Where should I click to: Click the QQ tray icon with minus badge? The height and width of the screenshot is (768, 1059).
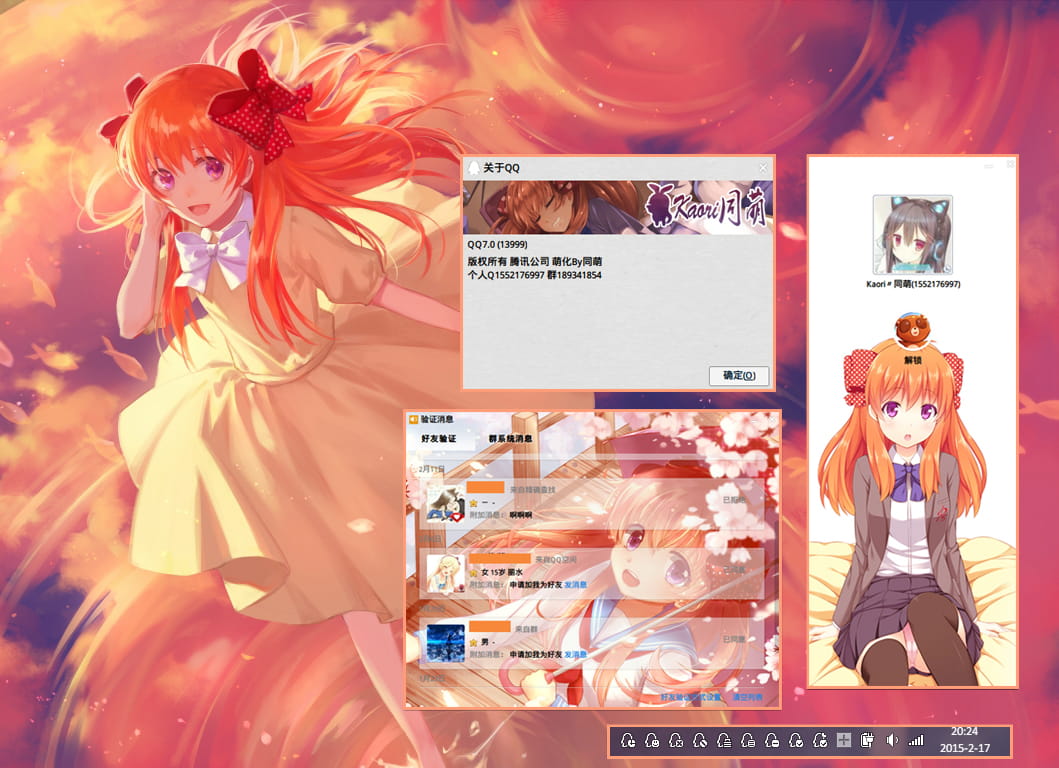tap(772, 741)
